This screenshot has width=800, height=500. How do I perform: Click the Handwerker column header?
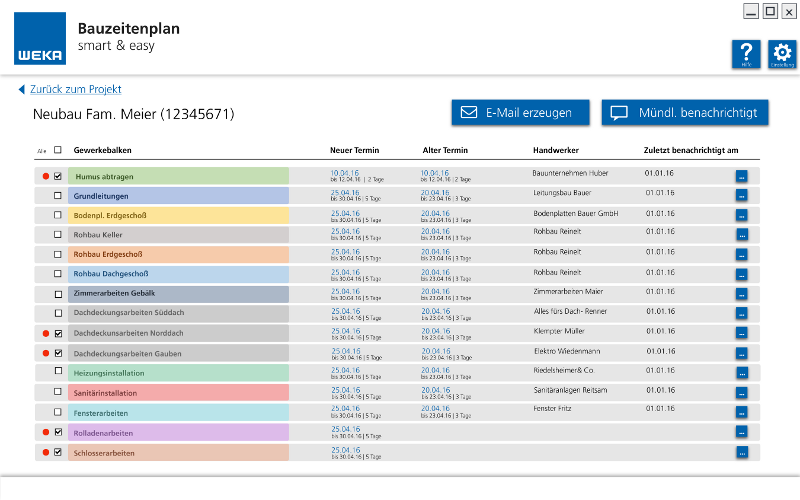[x=555, y=150]
